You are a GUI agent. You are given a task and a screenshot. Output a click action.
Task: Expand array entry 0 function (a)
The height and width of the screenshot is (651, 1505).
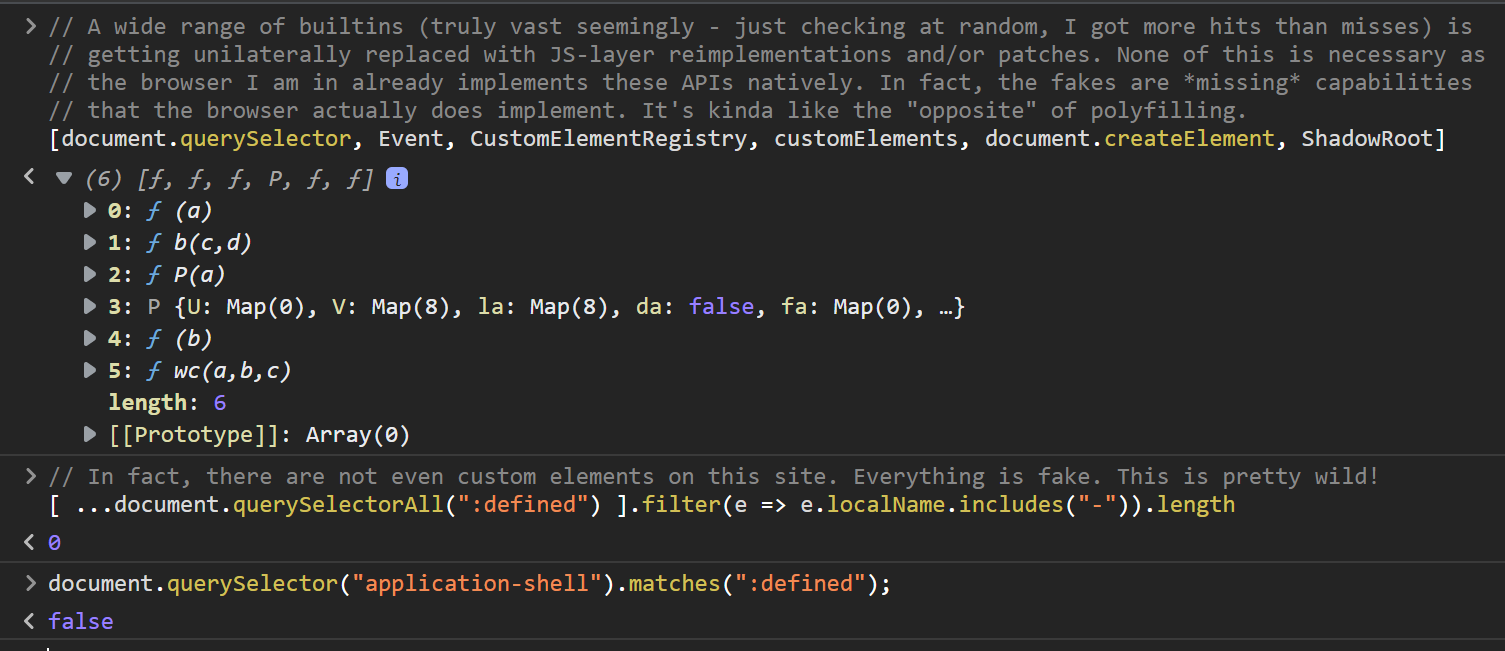coord(89,210)
